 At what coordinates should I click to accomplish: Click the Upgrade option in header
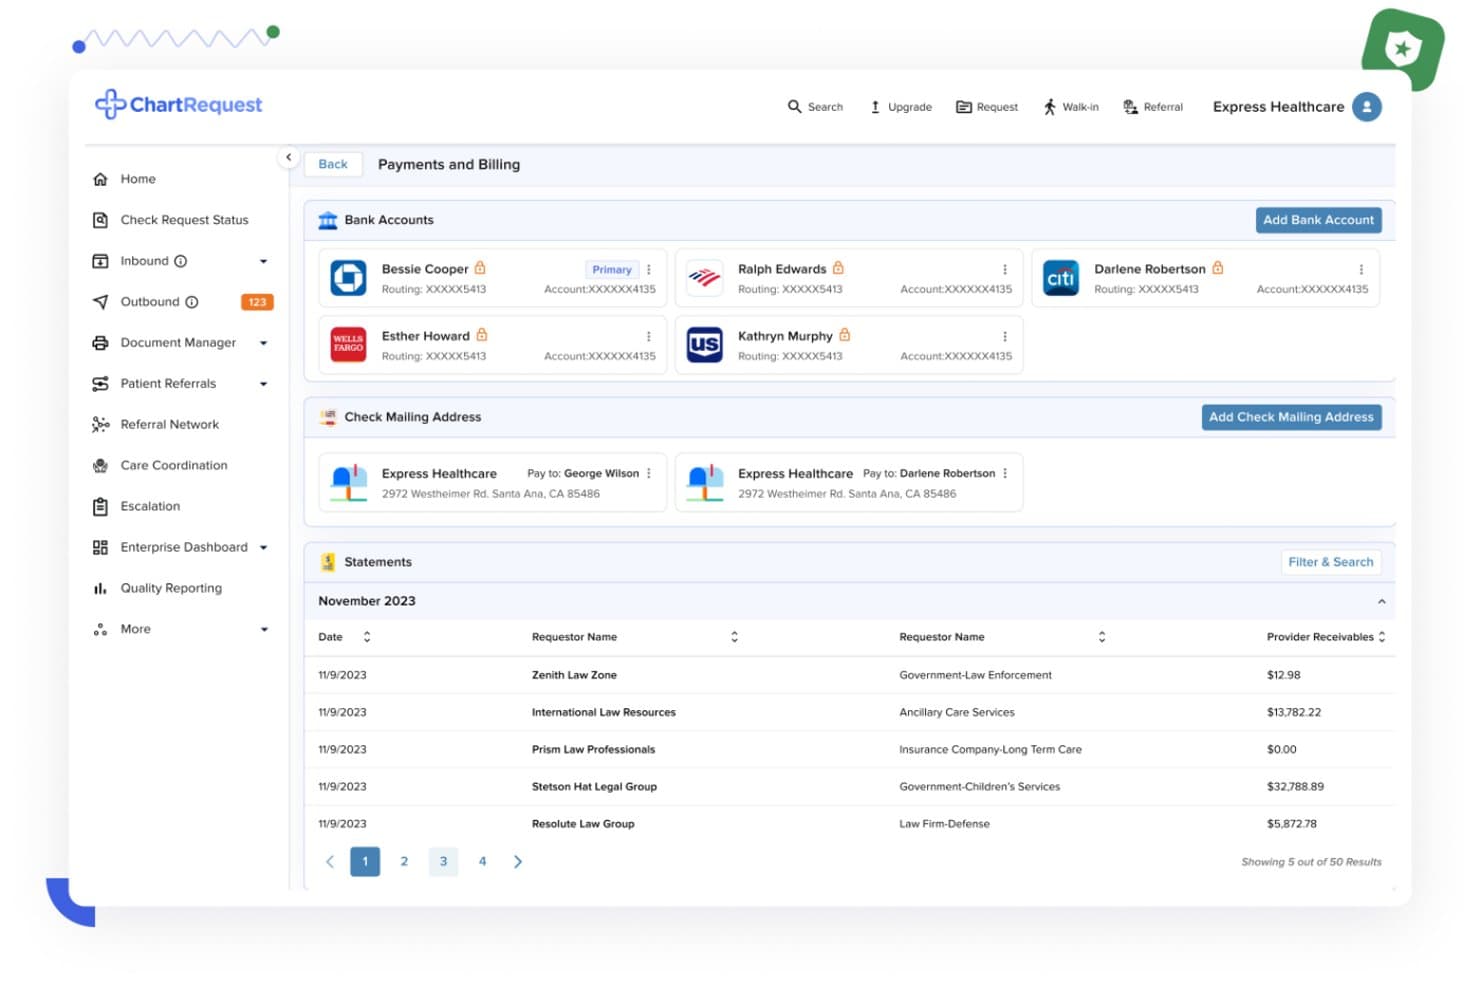tap(901, 107)
